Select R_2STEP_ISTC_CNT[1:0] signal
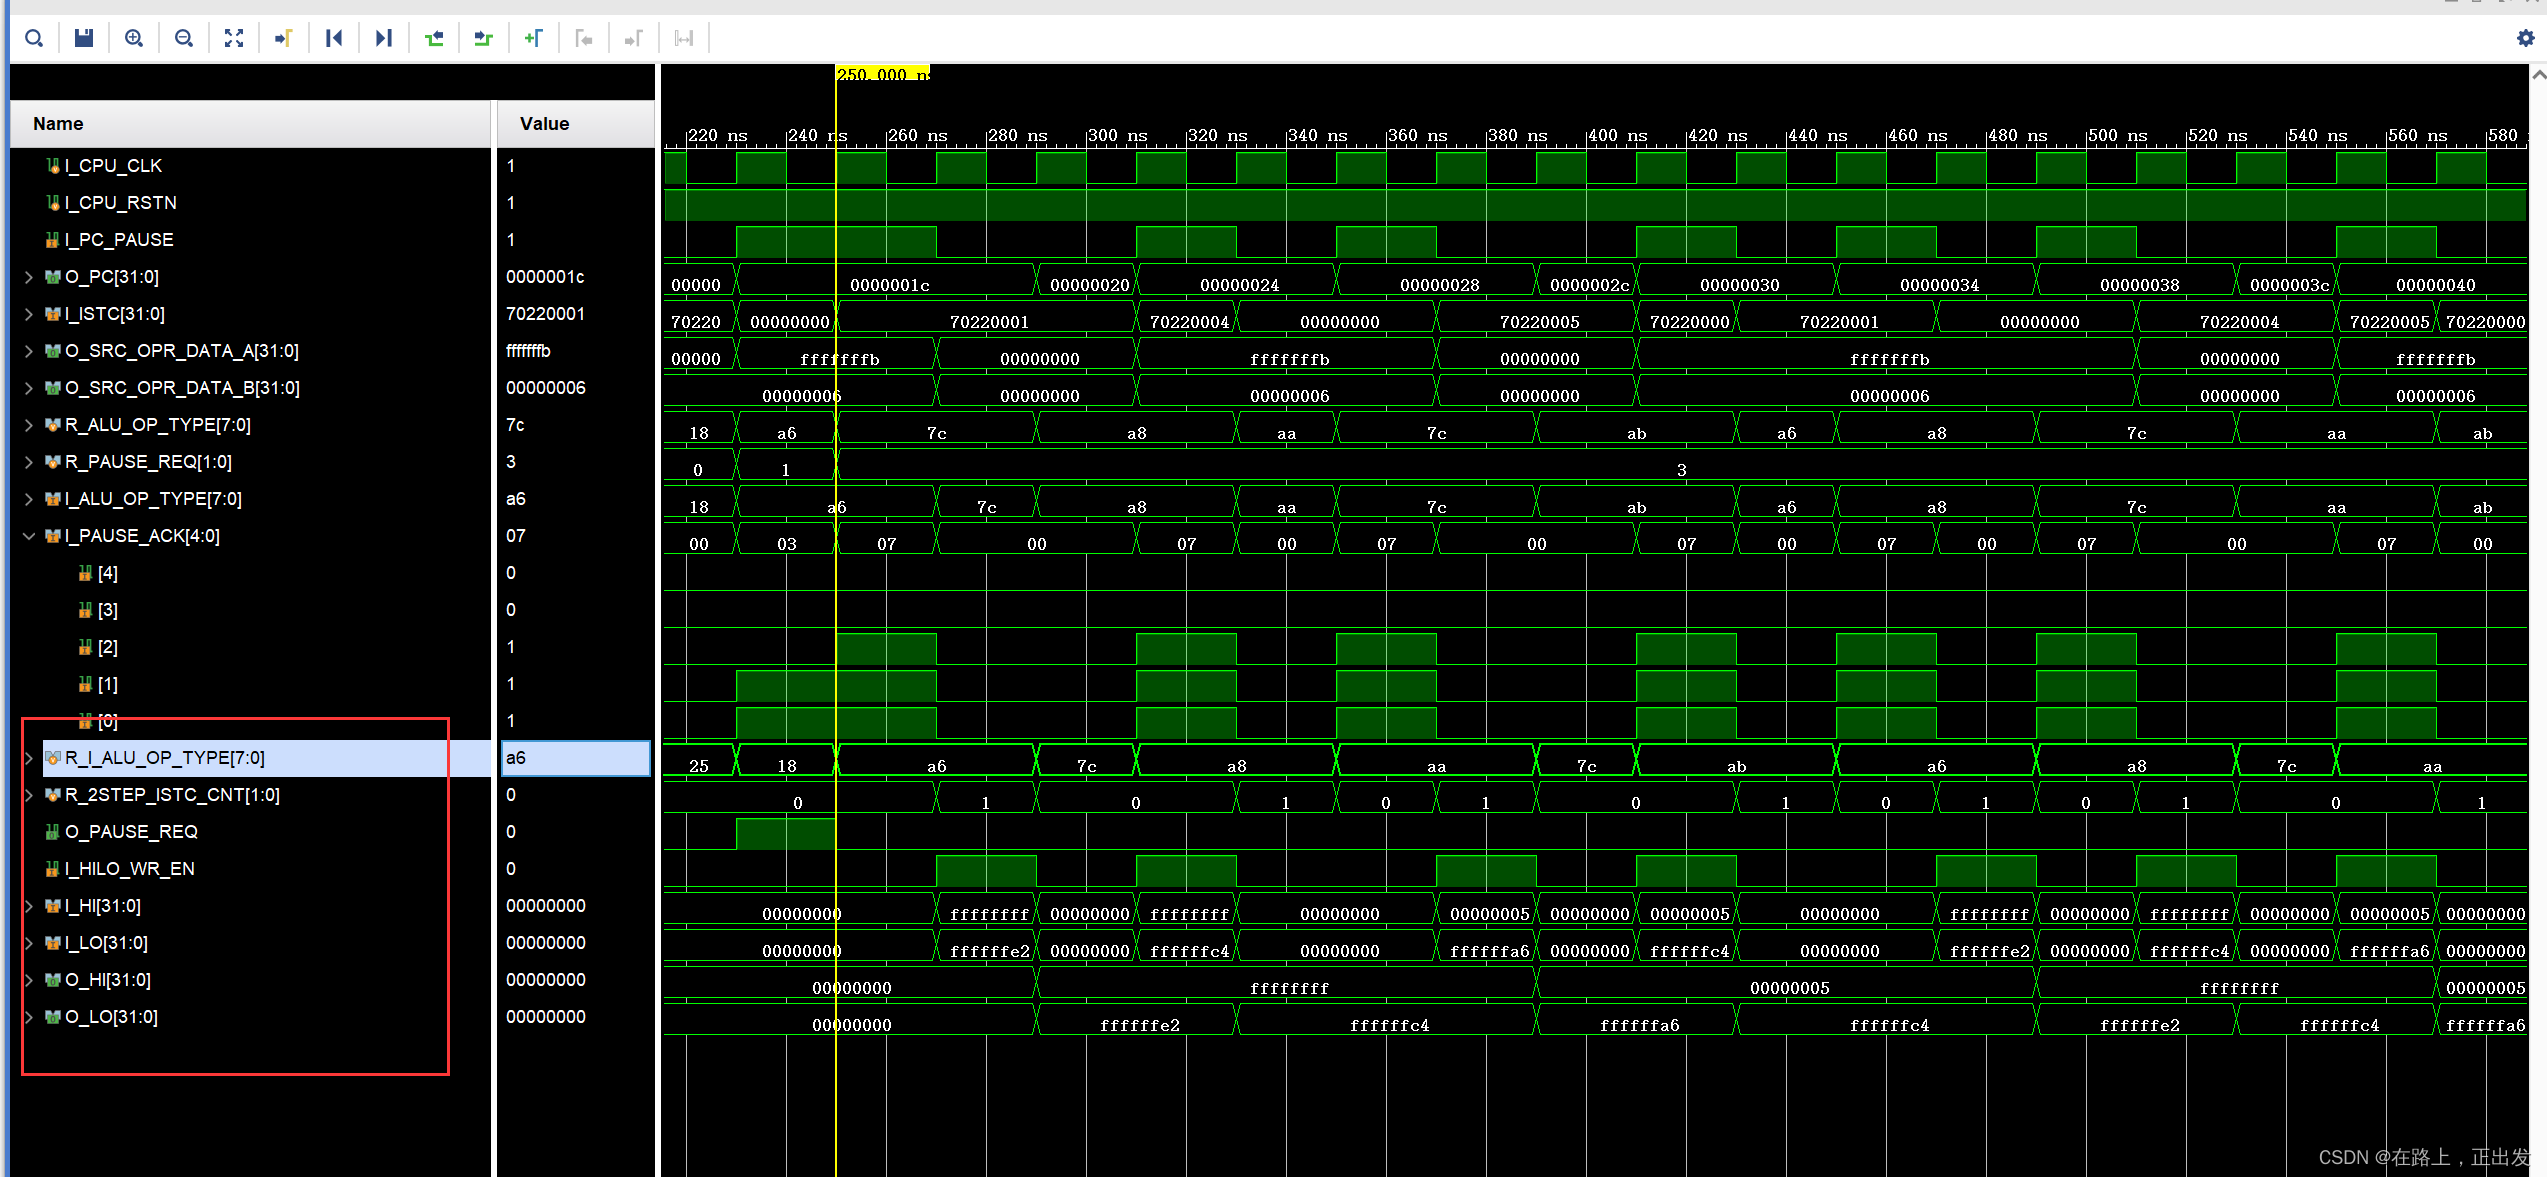The image size is (2547, 1177). 172,795
